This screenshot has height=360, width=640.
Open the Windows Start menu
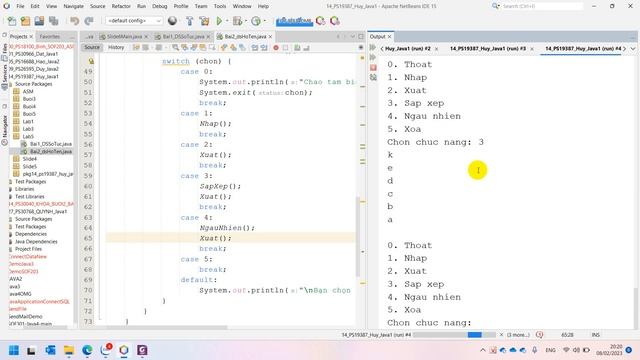[x=14, y=350]
